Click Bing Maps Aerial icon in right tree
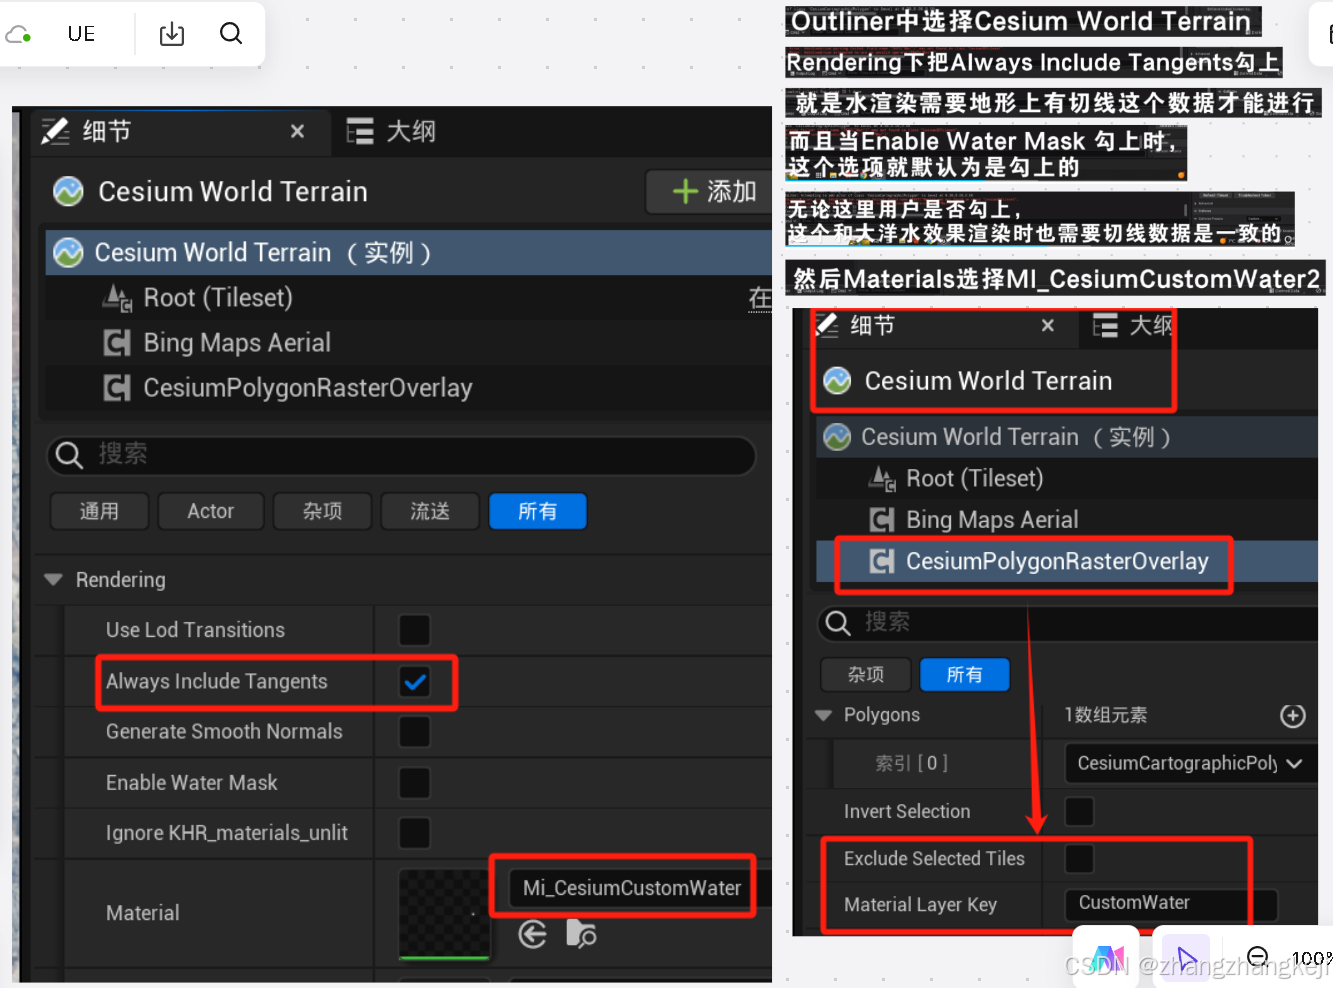Image resolution: width=1333 pixels, height=988 pixels. 882,520
